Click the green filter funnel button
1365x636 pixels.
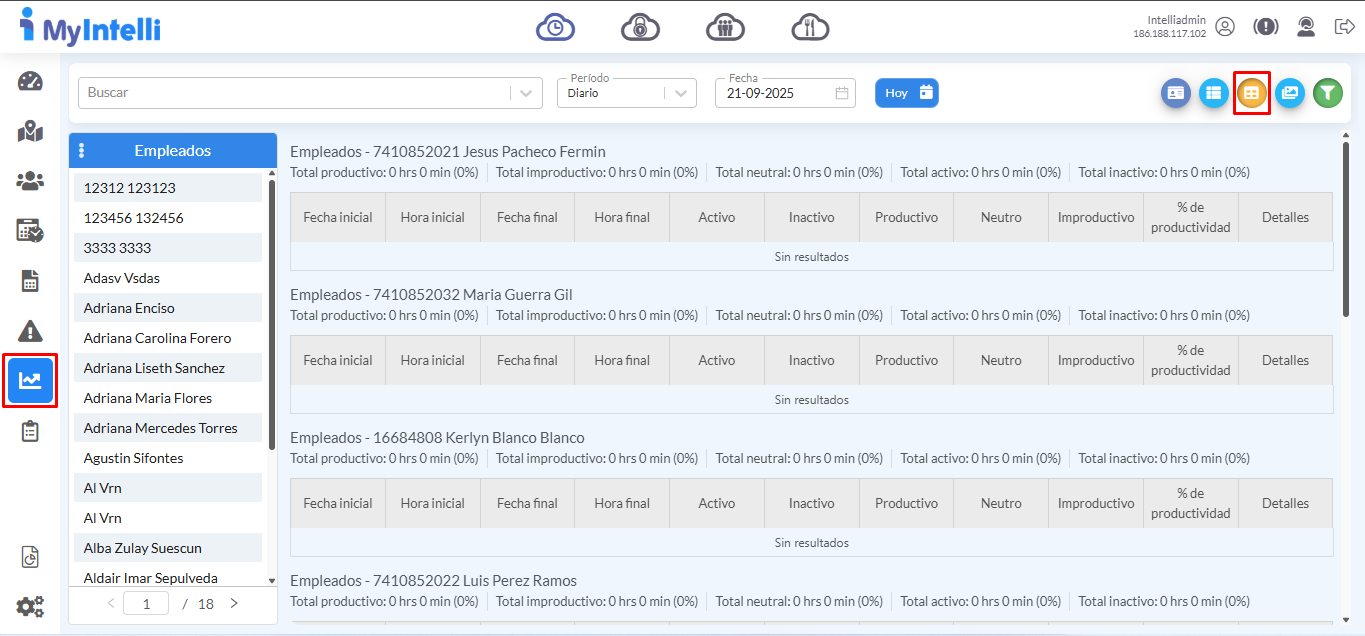[x=1327, y=93]
